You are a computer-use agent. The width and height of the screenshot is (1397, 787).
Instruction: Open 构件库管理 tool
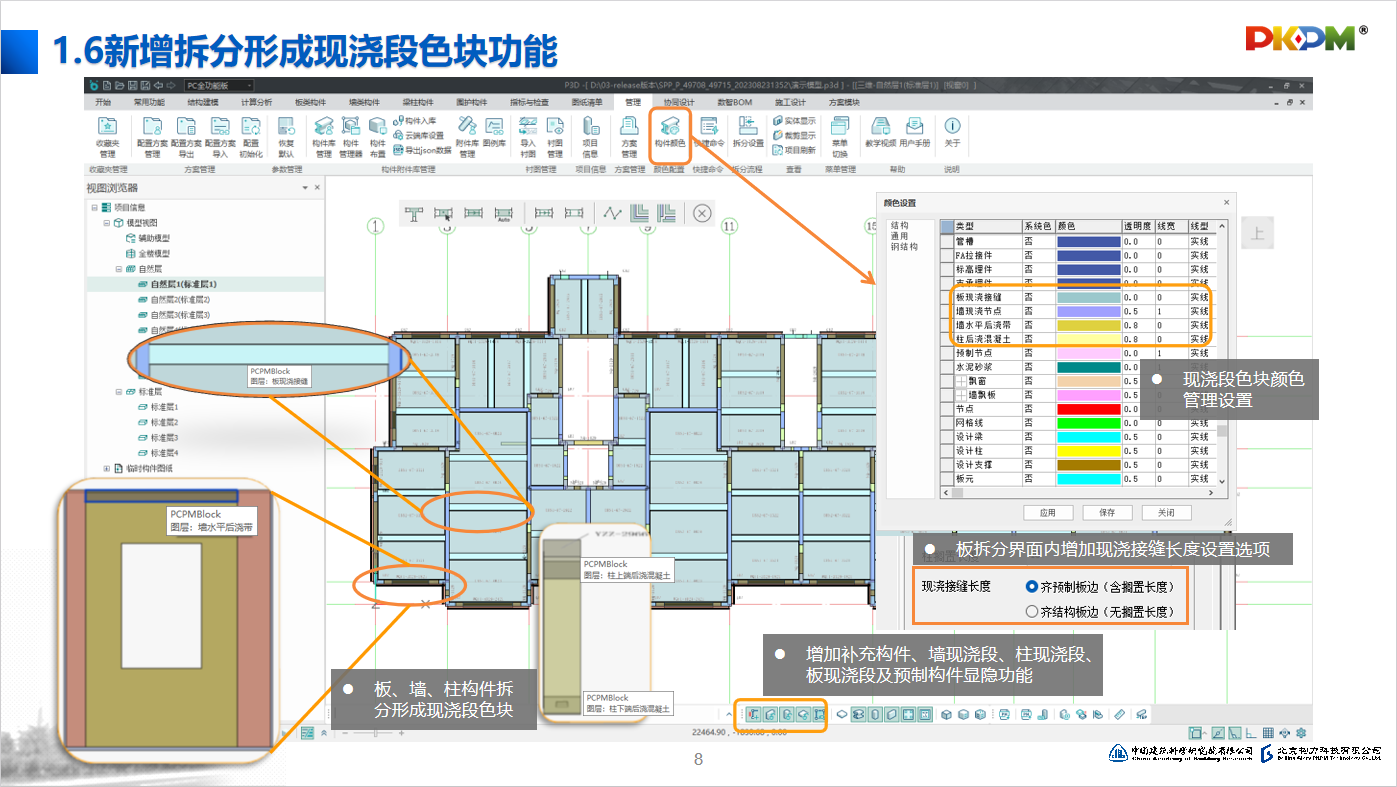coord(324,136)
